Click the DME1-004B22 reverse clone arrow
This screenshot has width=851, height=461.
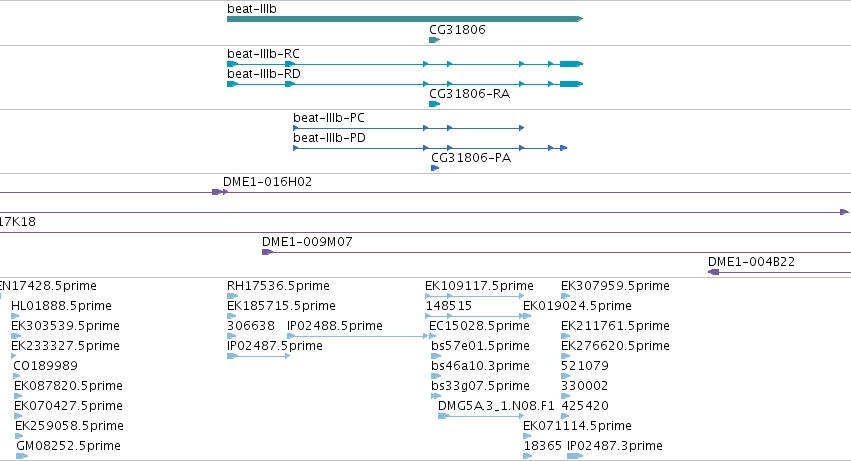(714, 272)
